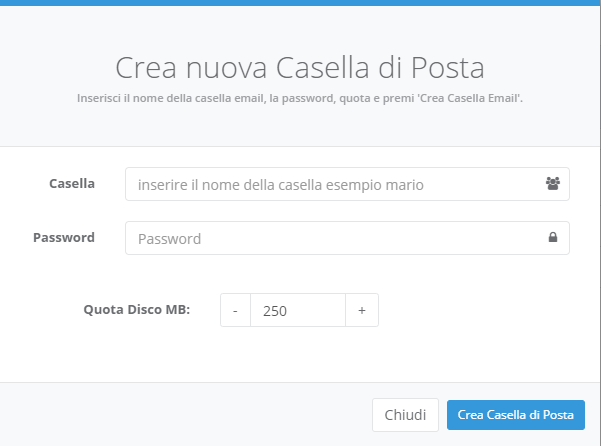
Task: Focus the Password input field
Action: click(x=347, y=238)
